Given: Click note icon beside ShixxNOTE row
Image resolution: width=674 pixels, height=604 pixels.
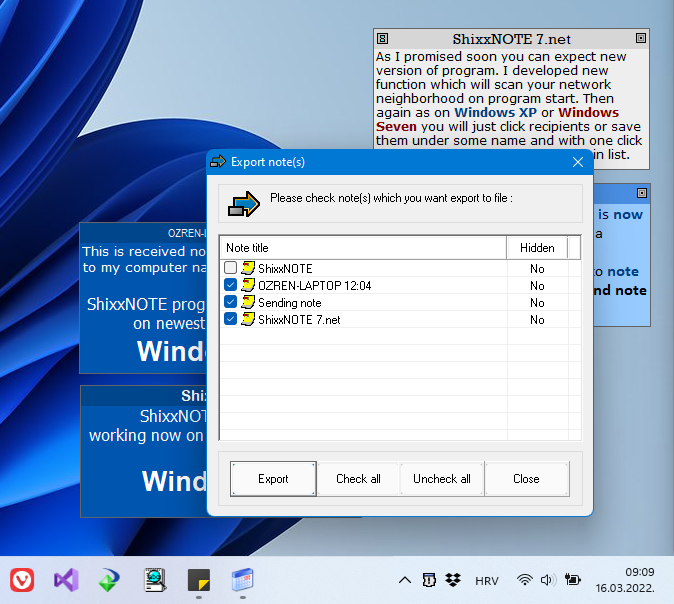Looking at the screenshot, I should pyautogui.click(x=248, y=268).
